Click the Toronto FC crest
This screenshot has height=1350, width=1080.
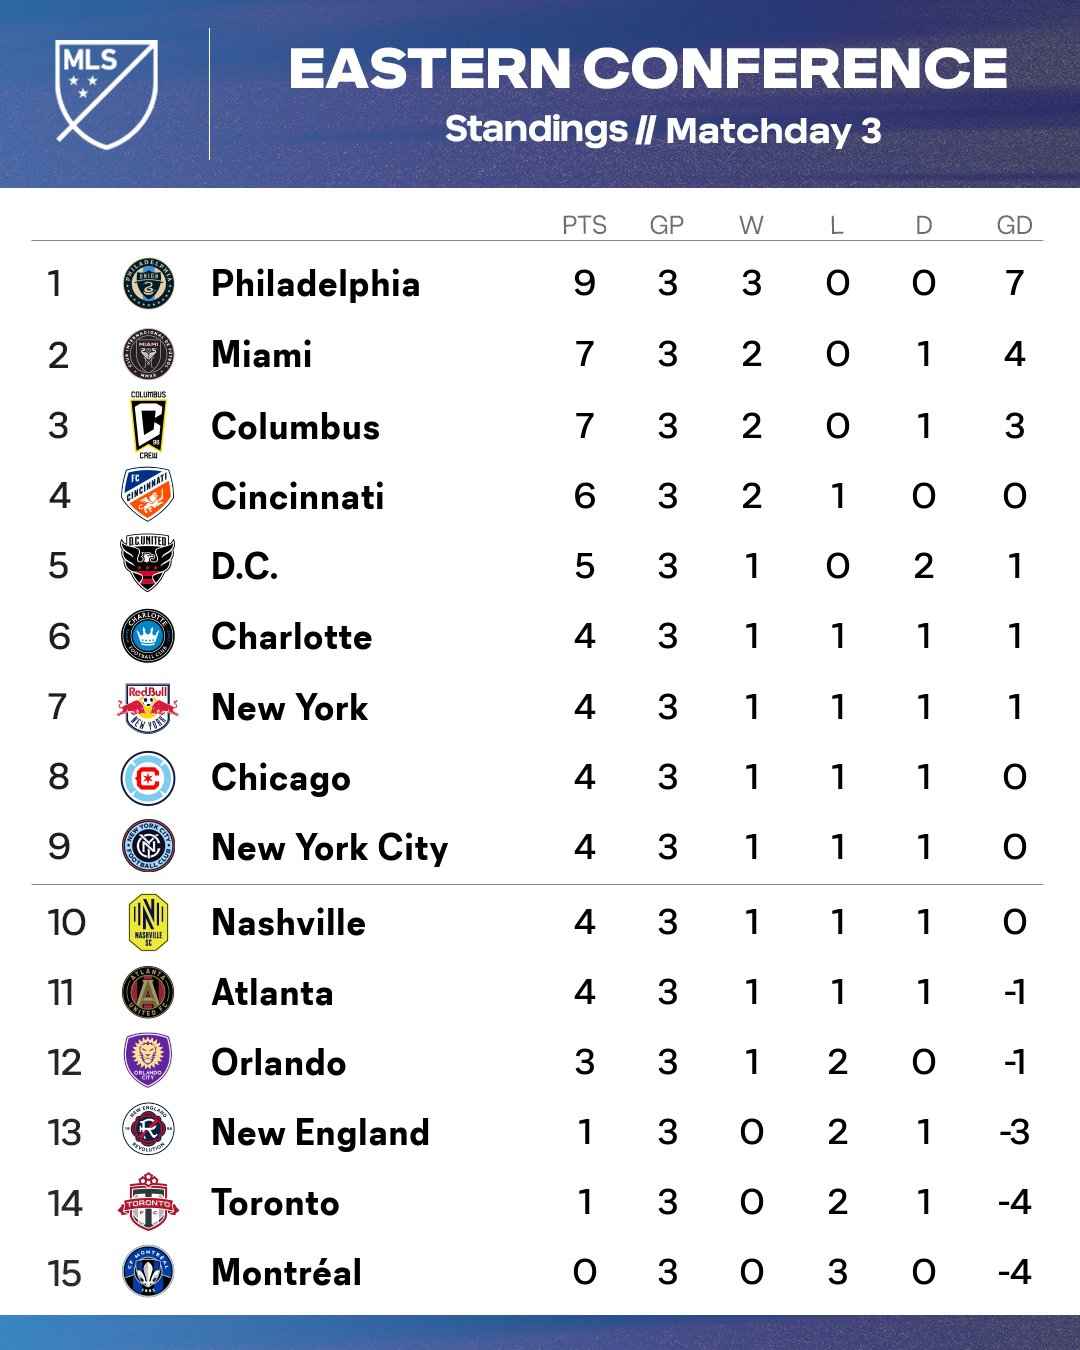point(148,1201)
